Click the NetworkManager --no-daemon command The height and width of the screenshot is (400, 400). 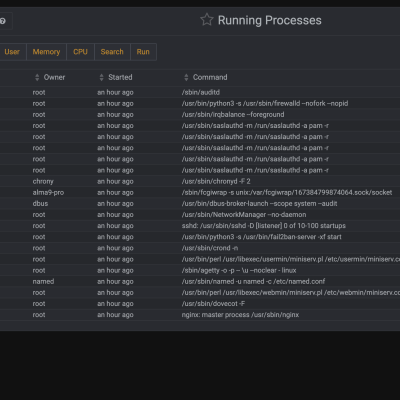tap(244, 215)
